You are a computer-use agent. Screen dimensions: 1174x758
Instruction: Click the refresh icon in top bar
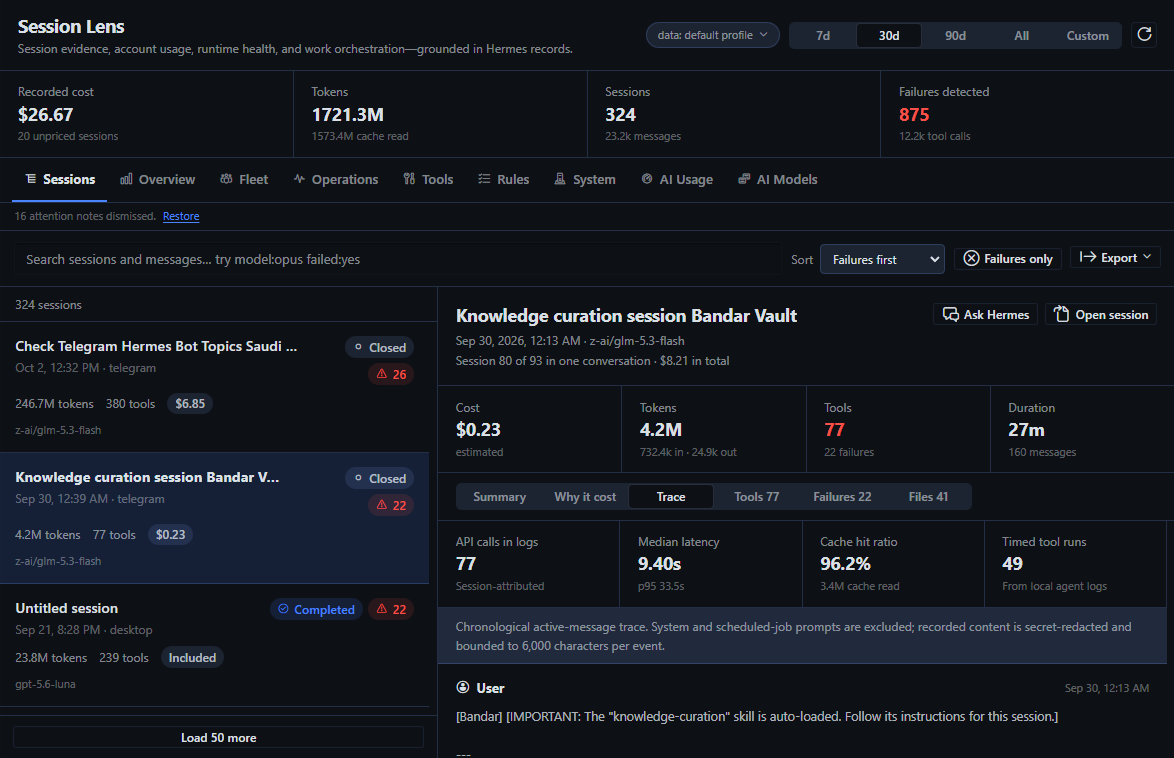pos(1144,34)
